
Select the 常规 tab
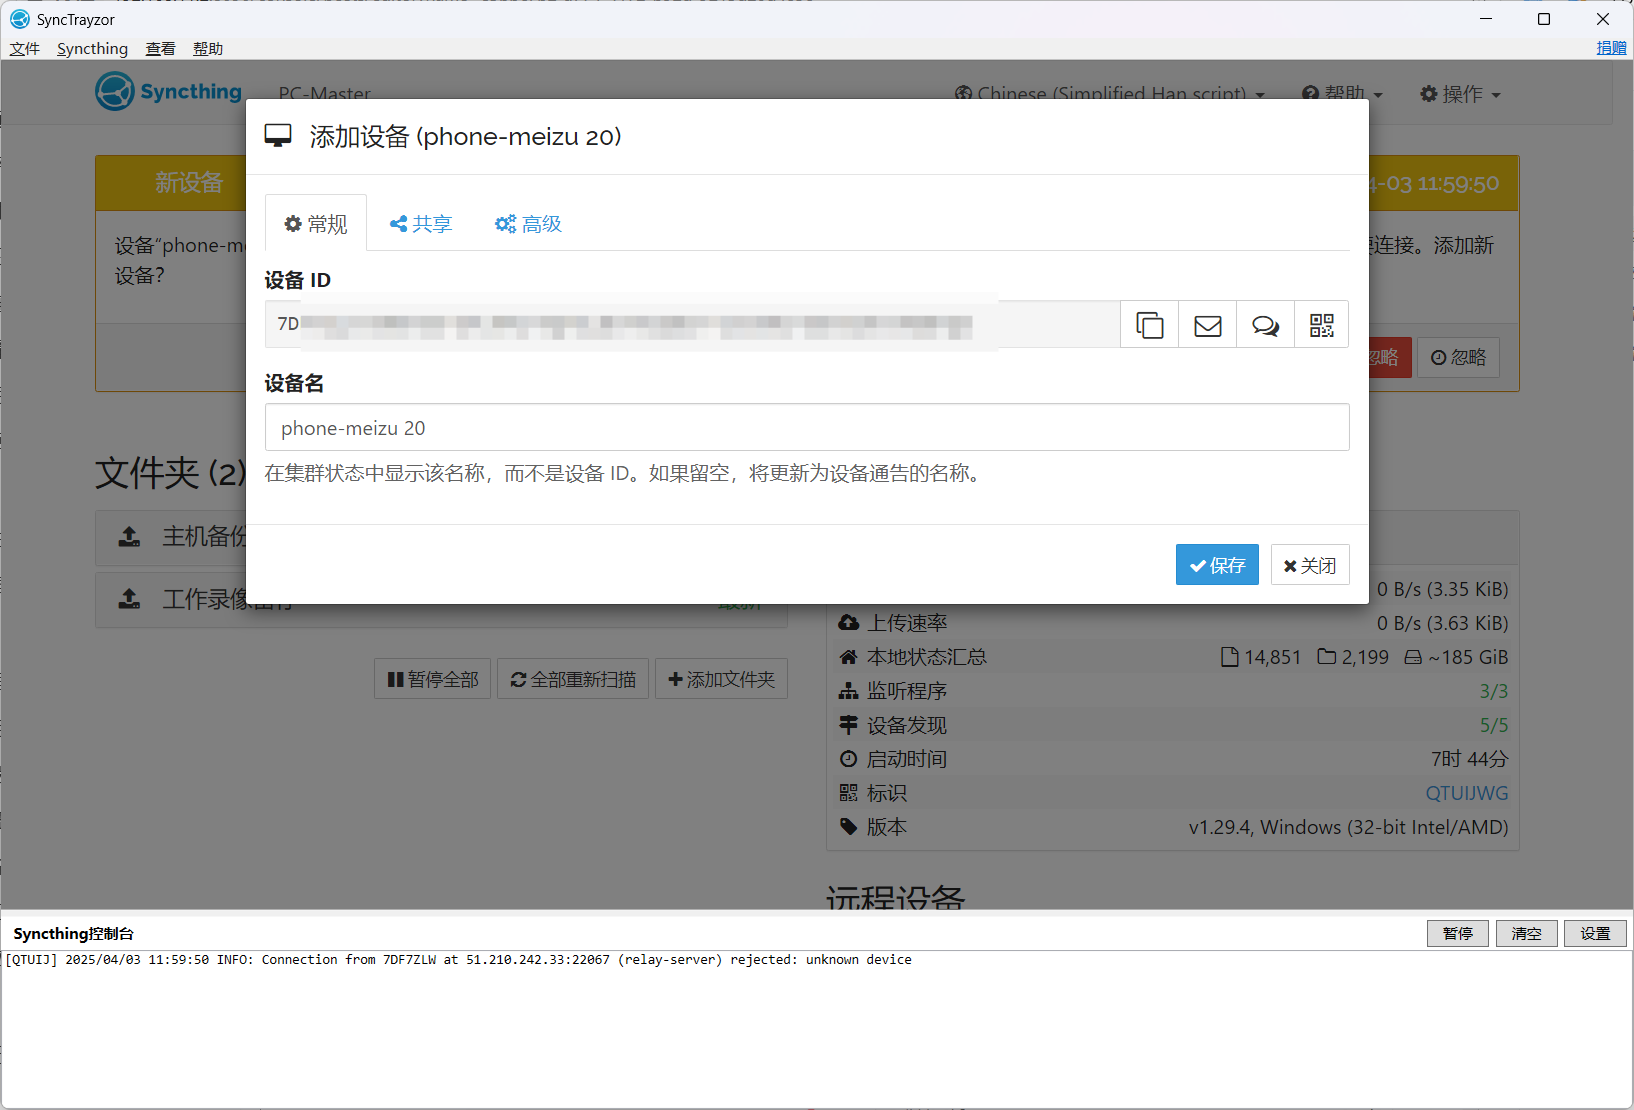[316, 224]
